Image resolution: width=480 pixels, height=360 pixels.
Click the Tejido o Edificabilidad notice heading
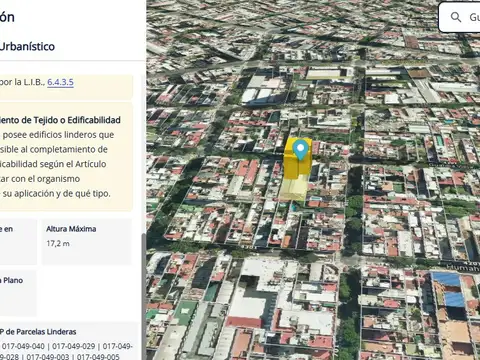click(x=60, y=120)
